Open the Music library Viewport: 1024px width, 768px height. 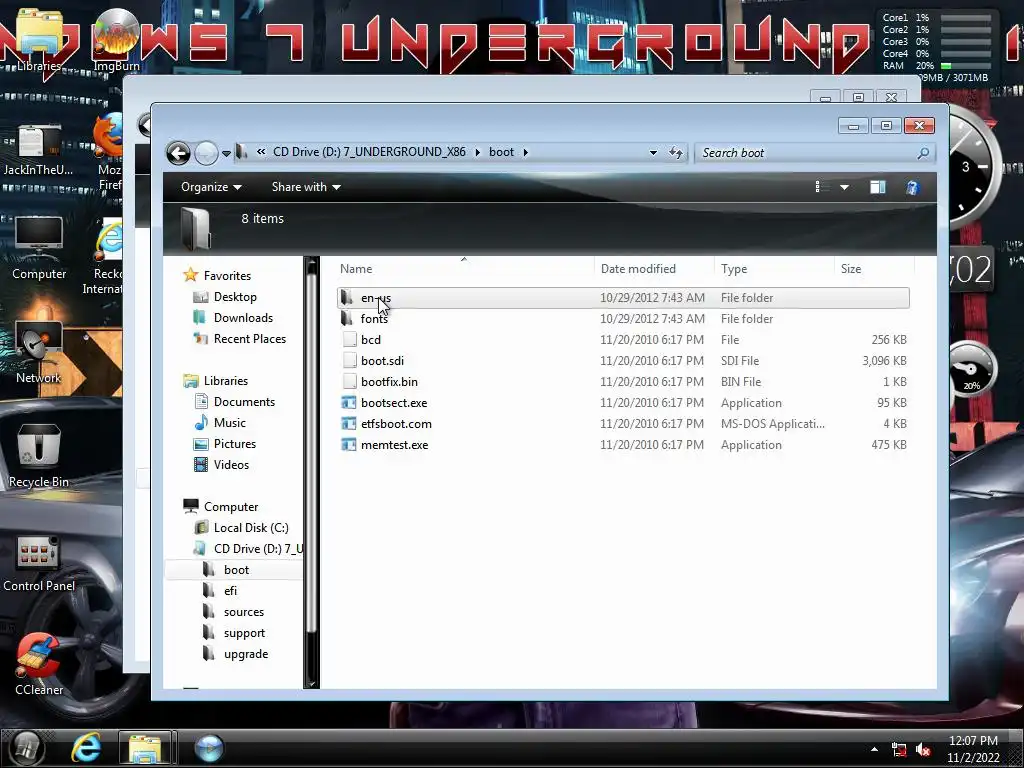(x=230, y=423)
